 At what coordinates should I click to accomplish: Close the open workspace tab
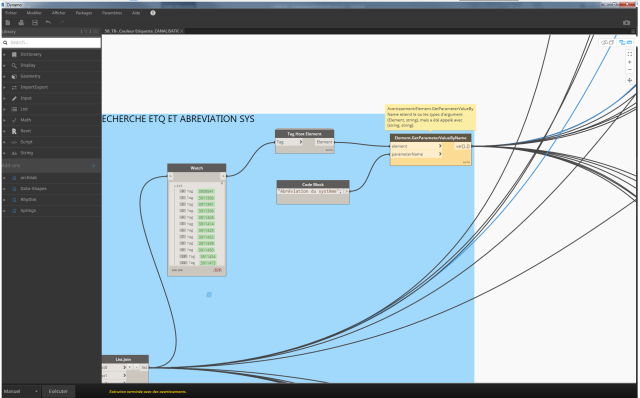[182, 31]
